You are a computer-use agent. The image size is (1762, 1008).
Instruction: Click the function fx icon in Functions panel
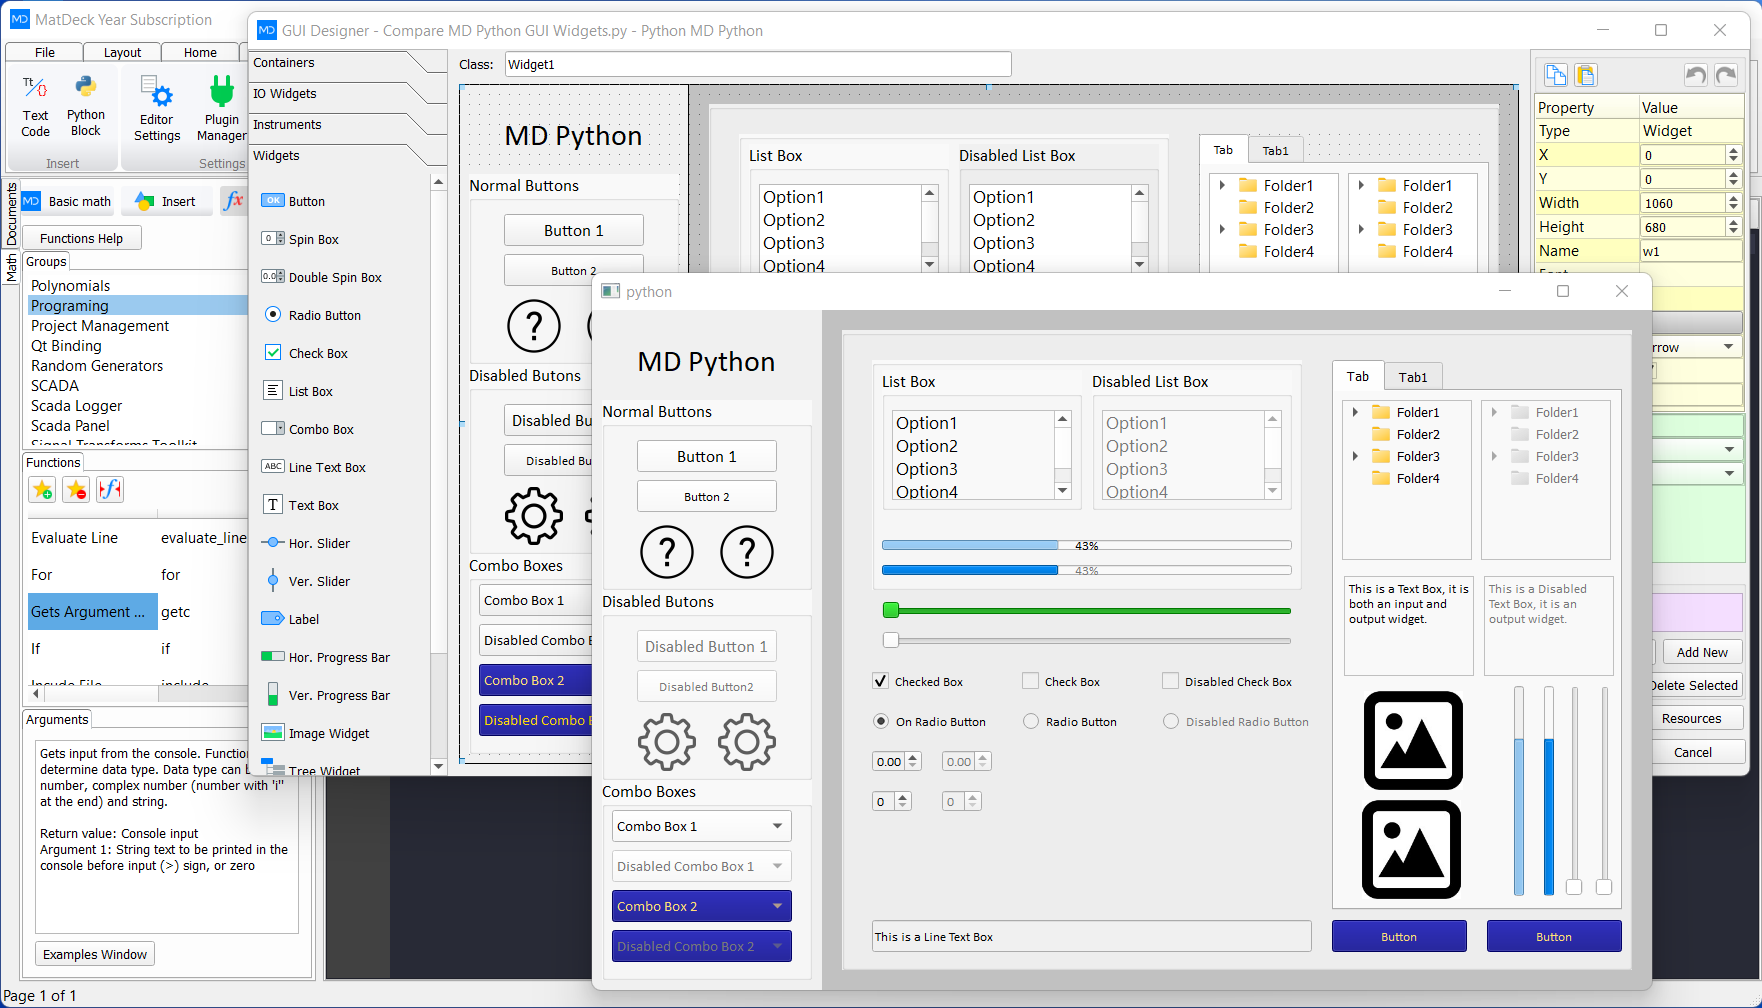pyautogui.click(x=110, y=490)
